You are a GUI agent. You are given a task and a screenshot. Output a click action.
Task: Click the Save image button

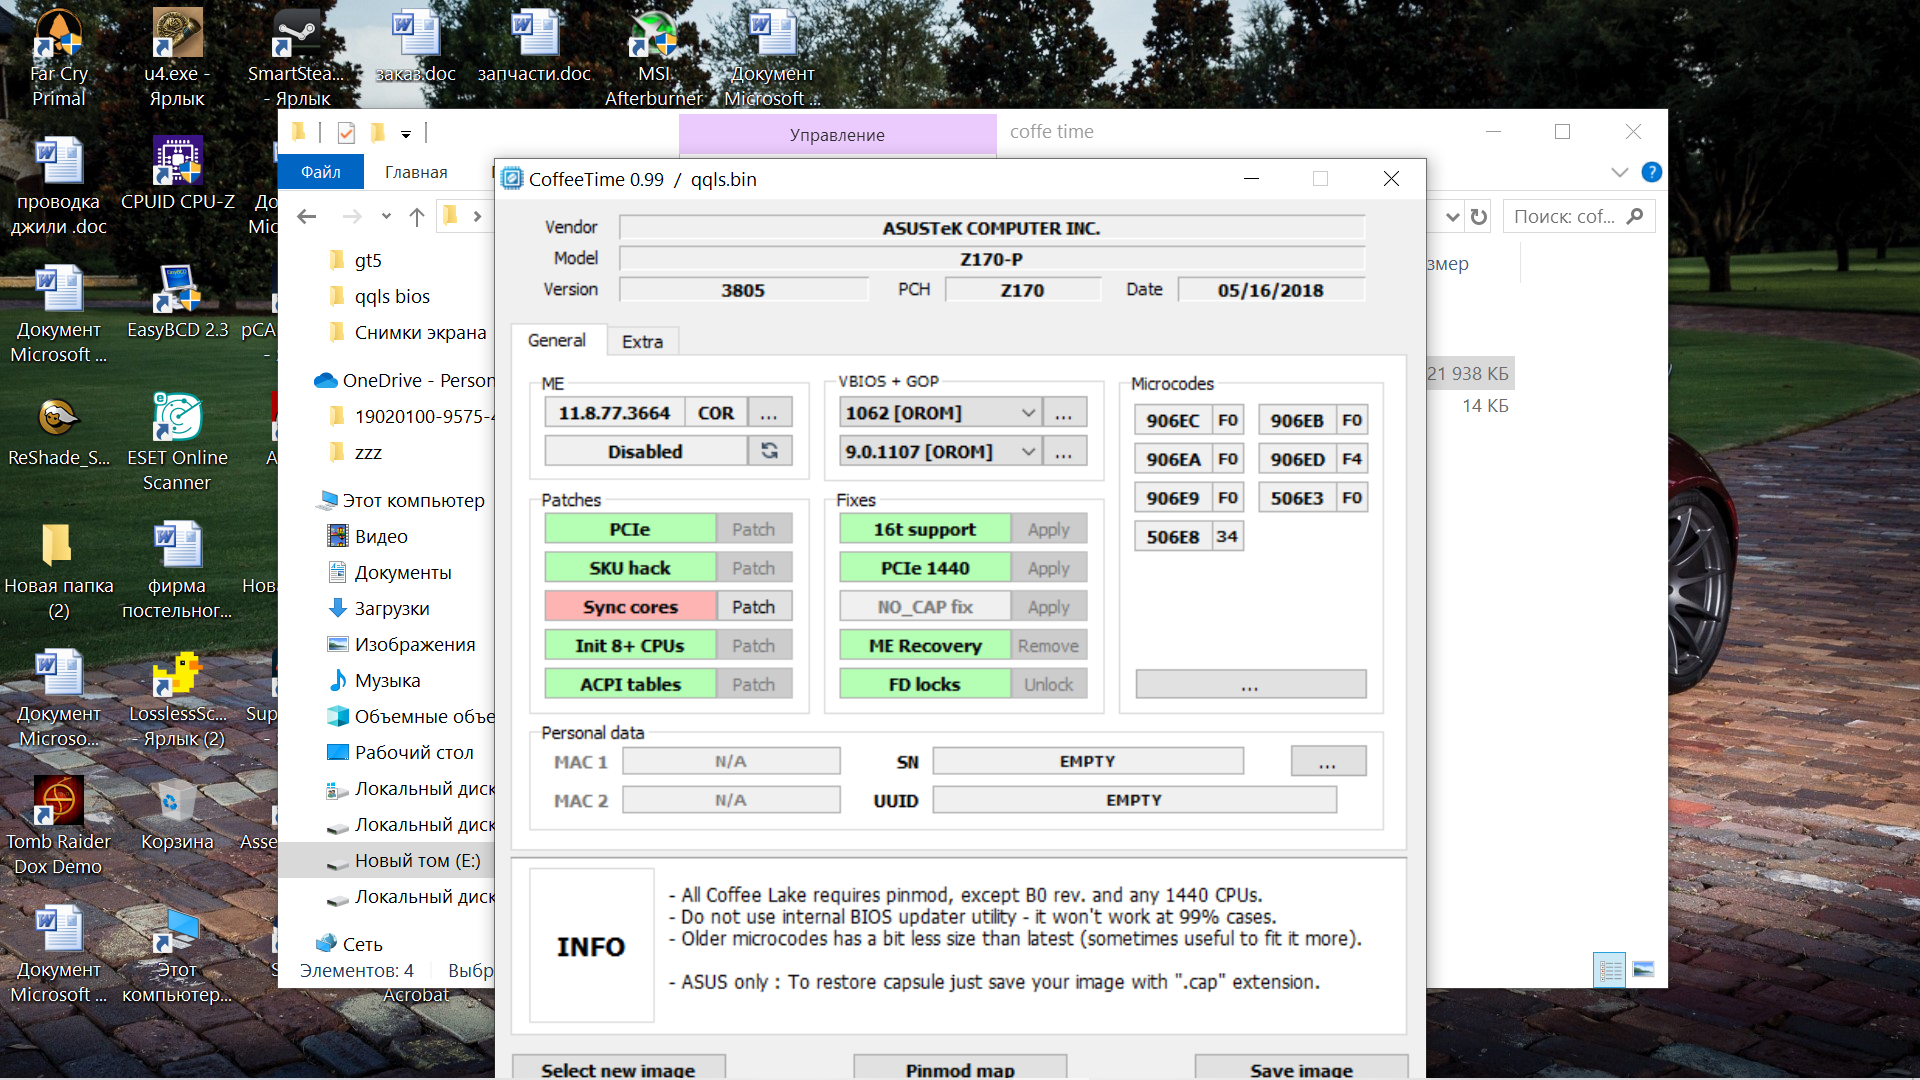pyautogui.click(x=1300, y=1069)
